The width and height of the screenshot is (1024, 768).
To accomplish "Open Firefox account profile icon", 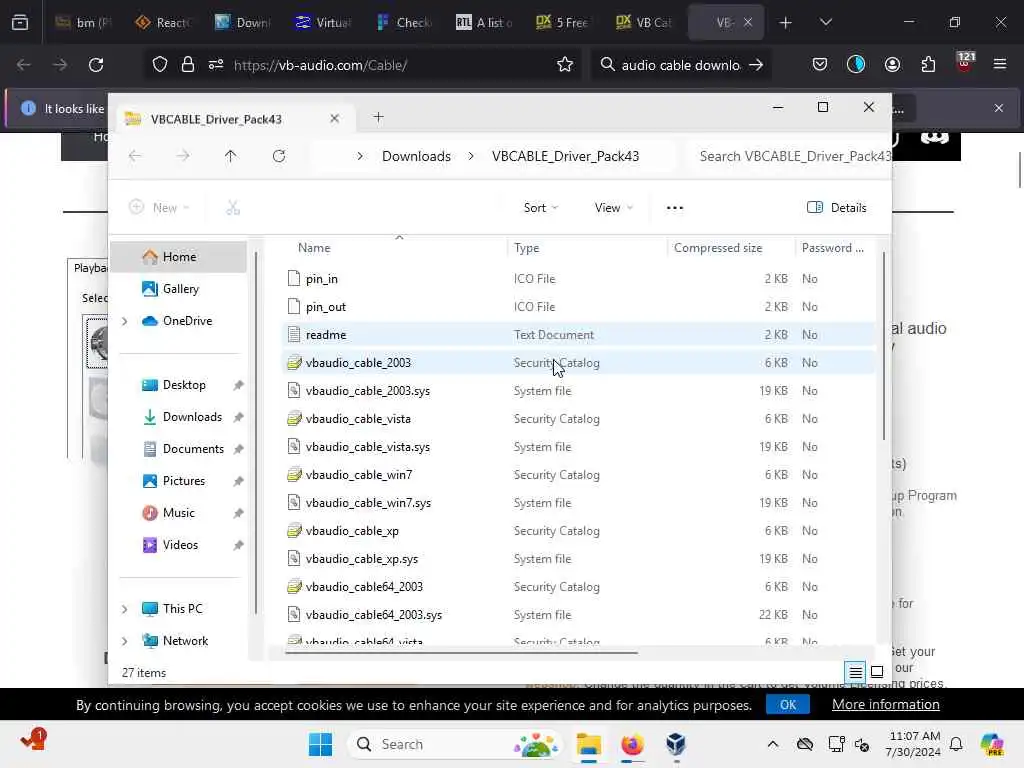I will tap(892, 65).
